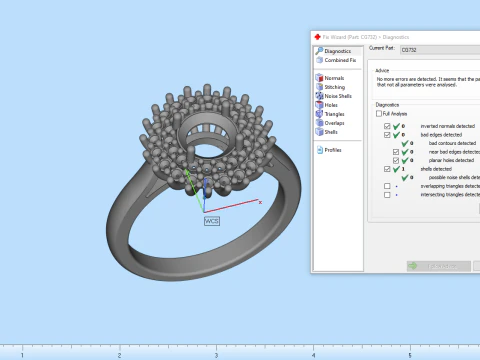Screen dimensions: 480x360
Task: Toggle the bad edges detected checkbox
Action: (x=387, y=135)
